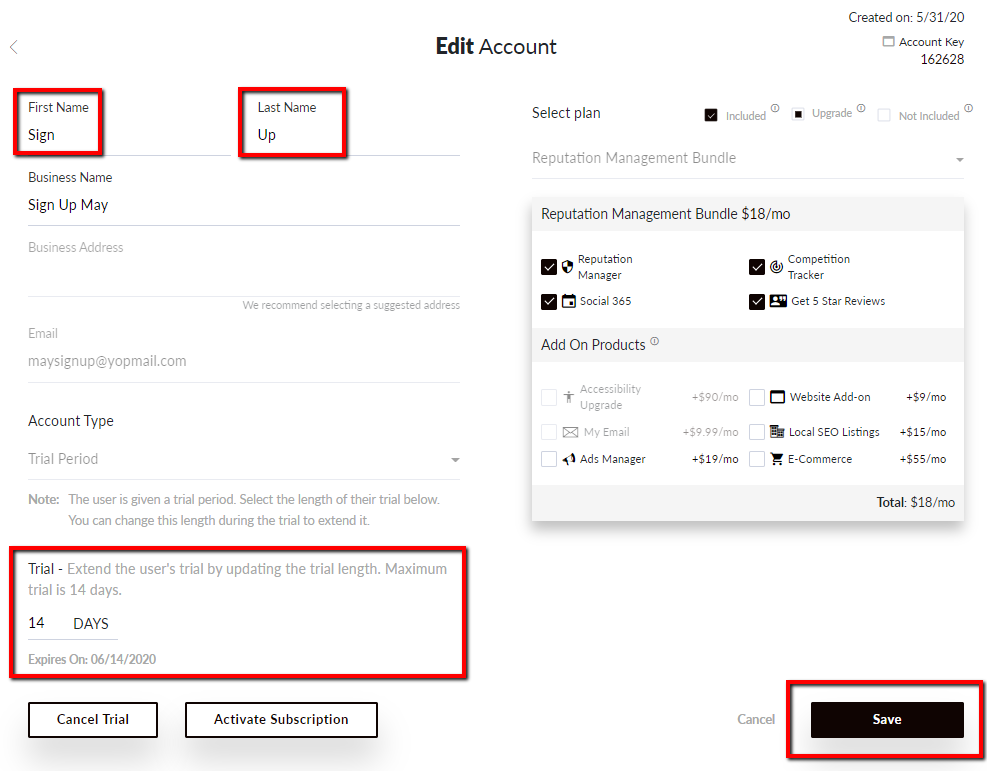Focus the Business Address field
This screenshot has width=987, height=771.
tap(244, 276)
